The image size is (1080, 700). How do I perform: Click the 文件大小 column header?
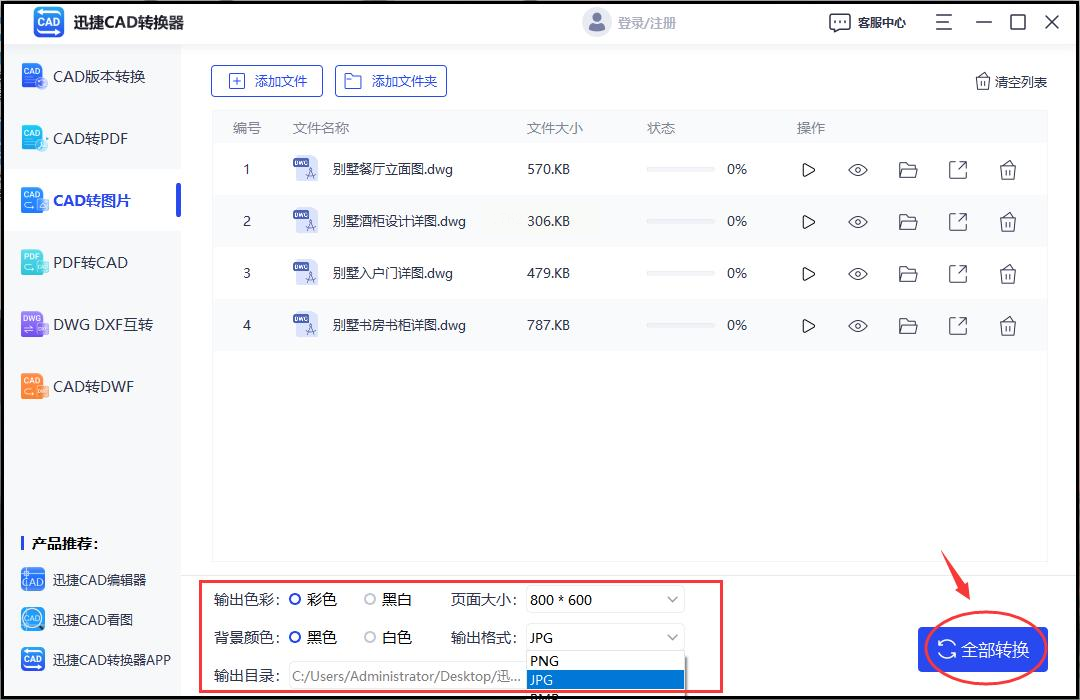point(554,128)
